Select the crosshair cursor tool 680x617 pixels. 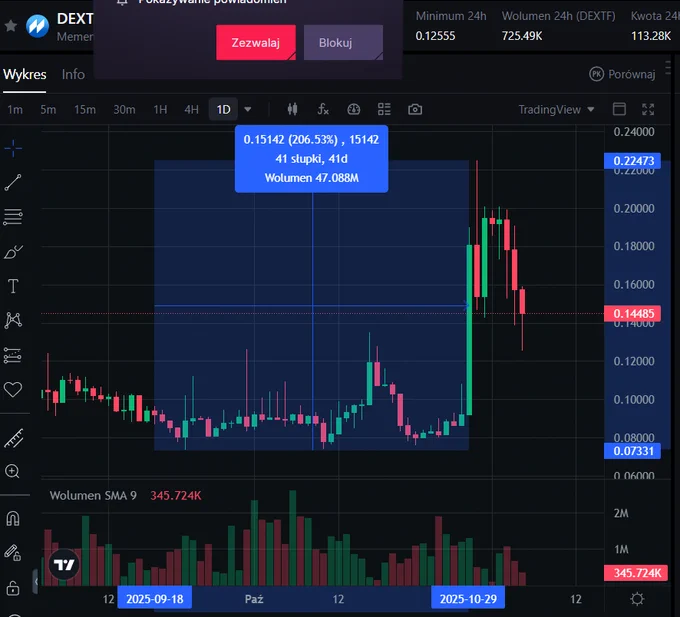point(13,148)
